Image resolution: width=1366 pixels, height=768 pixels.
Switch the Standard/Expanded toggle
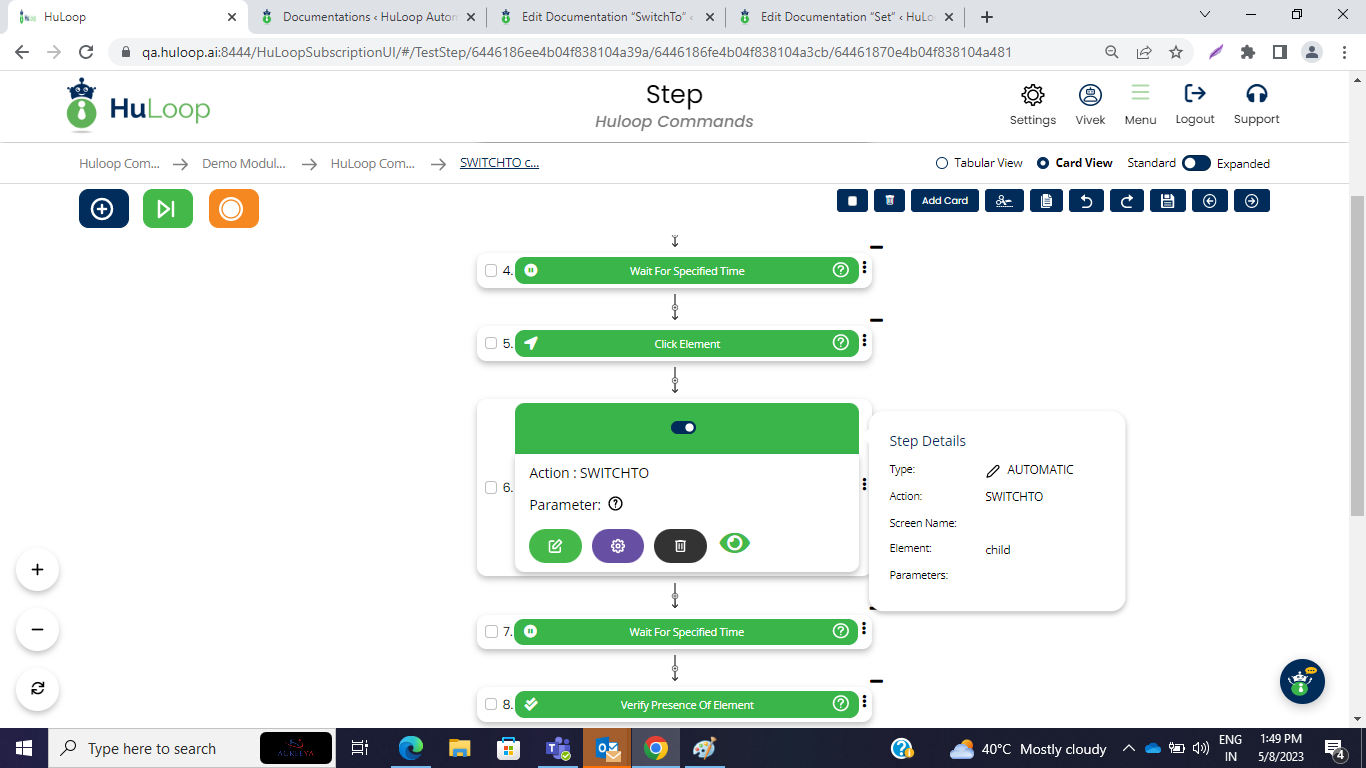point(1195,163)
